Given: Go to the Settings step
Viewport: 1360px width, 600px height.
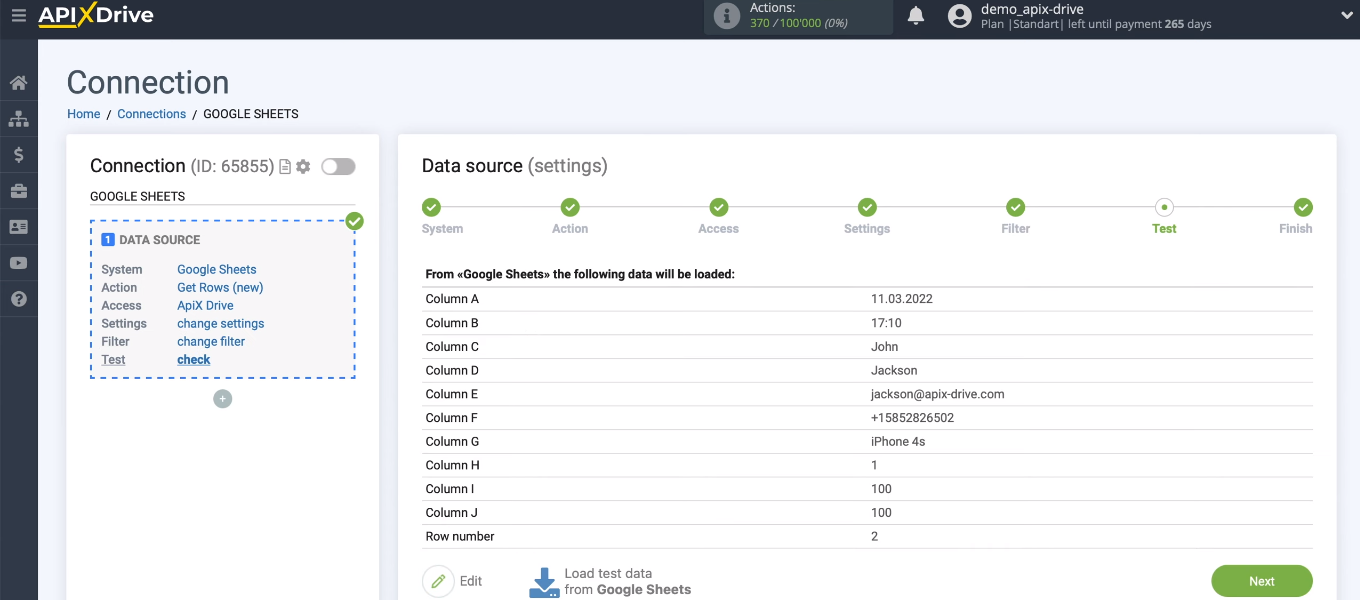Looking at the screenshot, I should [x=867, y=208].
